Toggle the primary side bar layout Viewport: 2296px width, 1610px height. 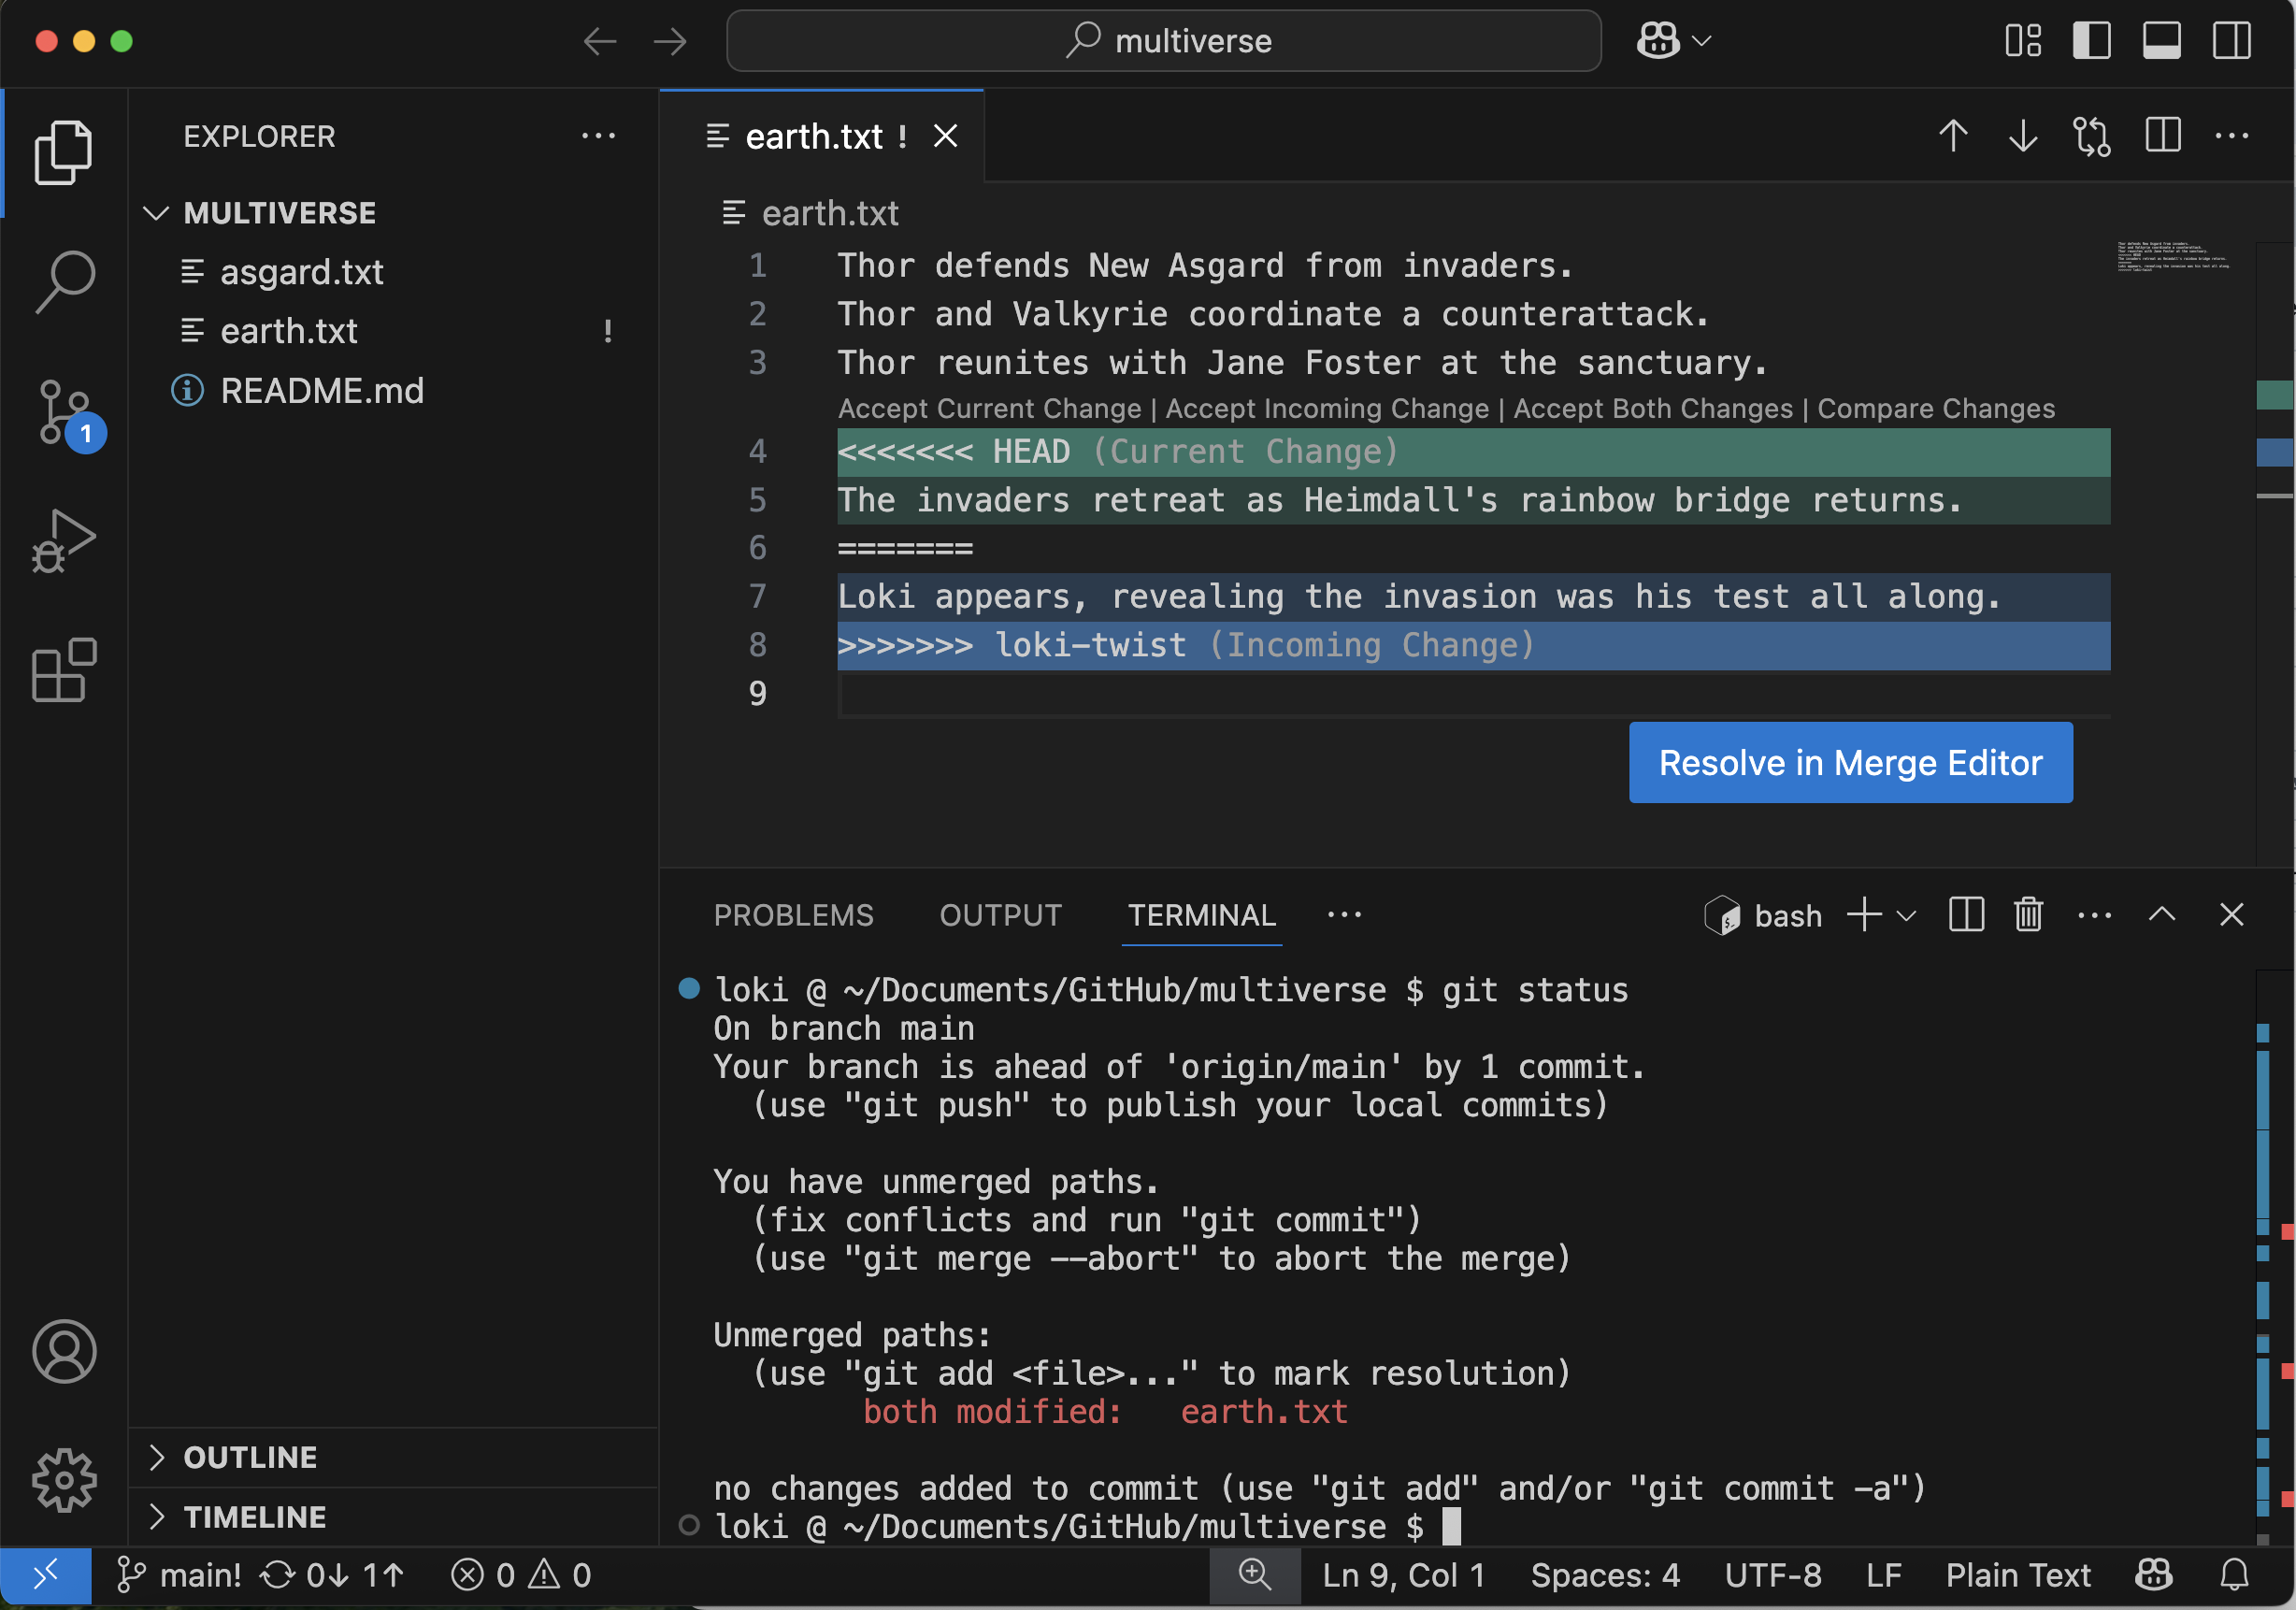(x=2091, y=41)
